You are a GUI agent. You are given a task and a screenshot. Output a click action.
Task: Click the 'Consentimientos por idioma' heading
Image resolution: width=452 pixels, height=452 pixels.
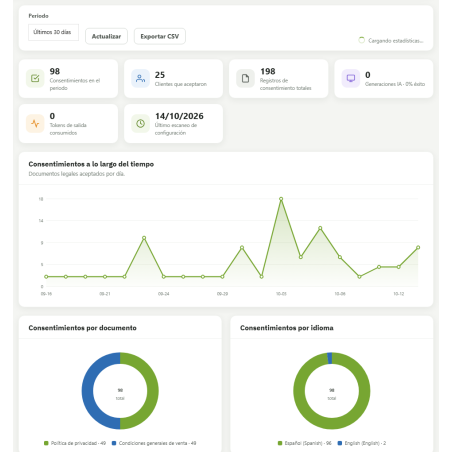click(287, 328)
